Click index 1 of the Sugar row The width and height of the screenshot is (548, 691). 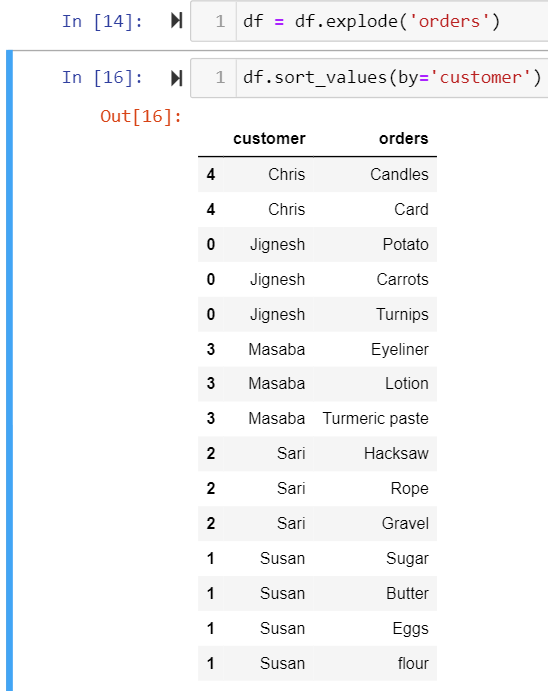click(x=211, y=558)
